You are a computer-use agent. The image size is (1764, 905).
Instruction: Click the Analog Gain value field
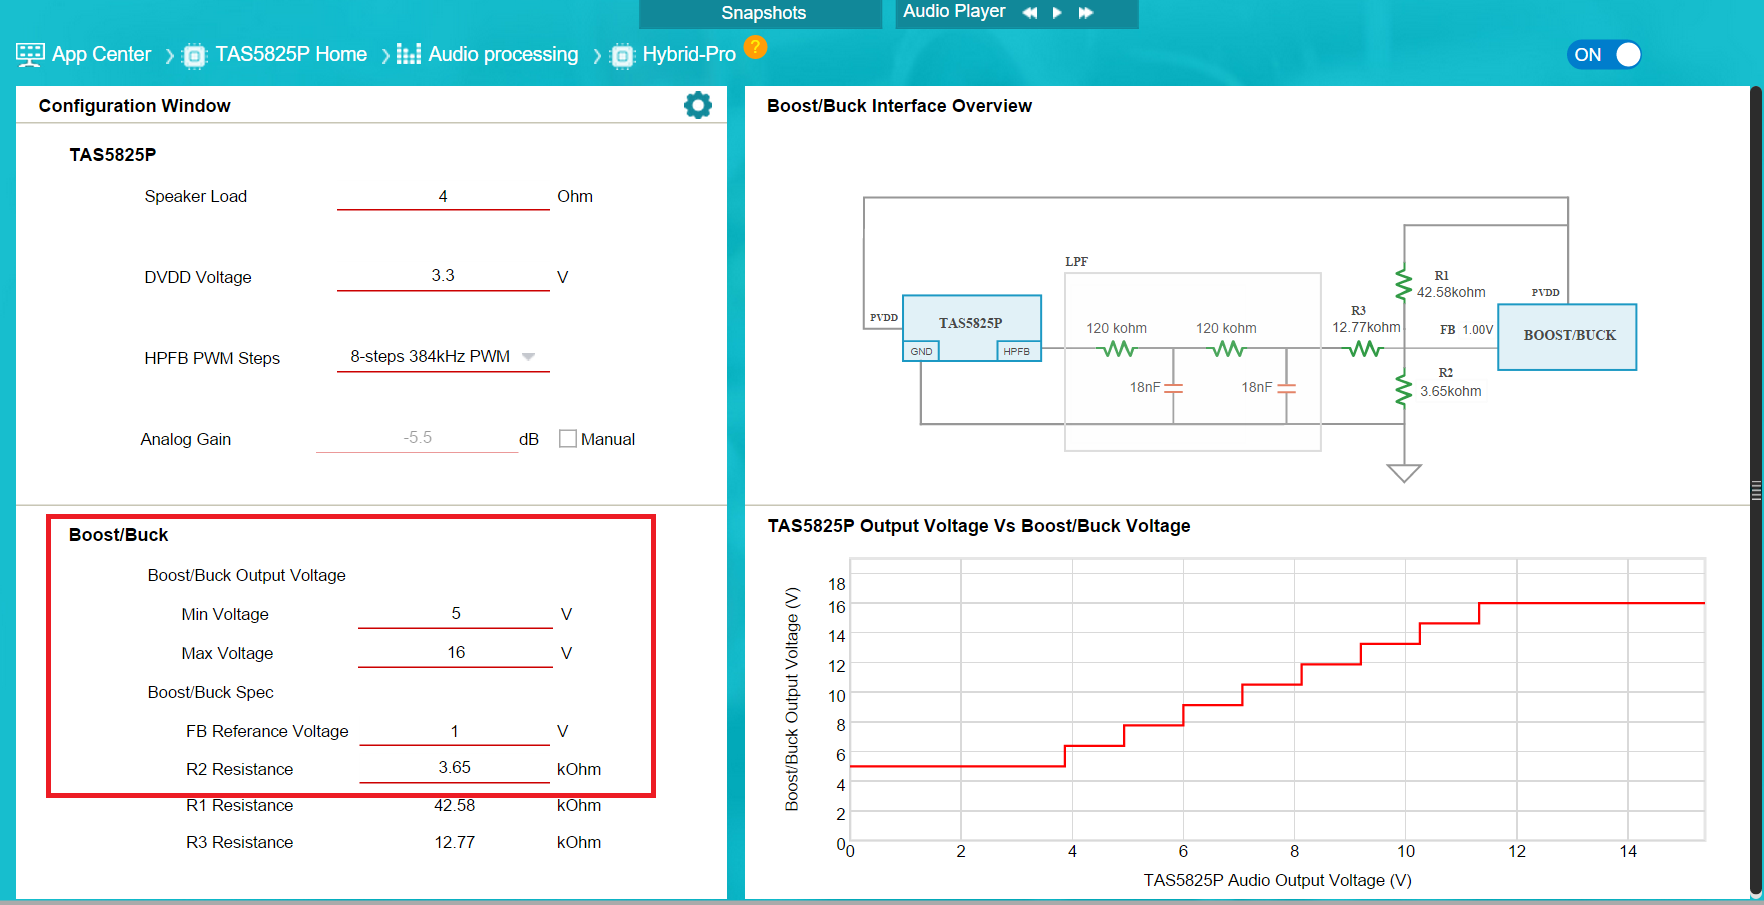tap(417, 438)
